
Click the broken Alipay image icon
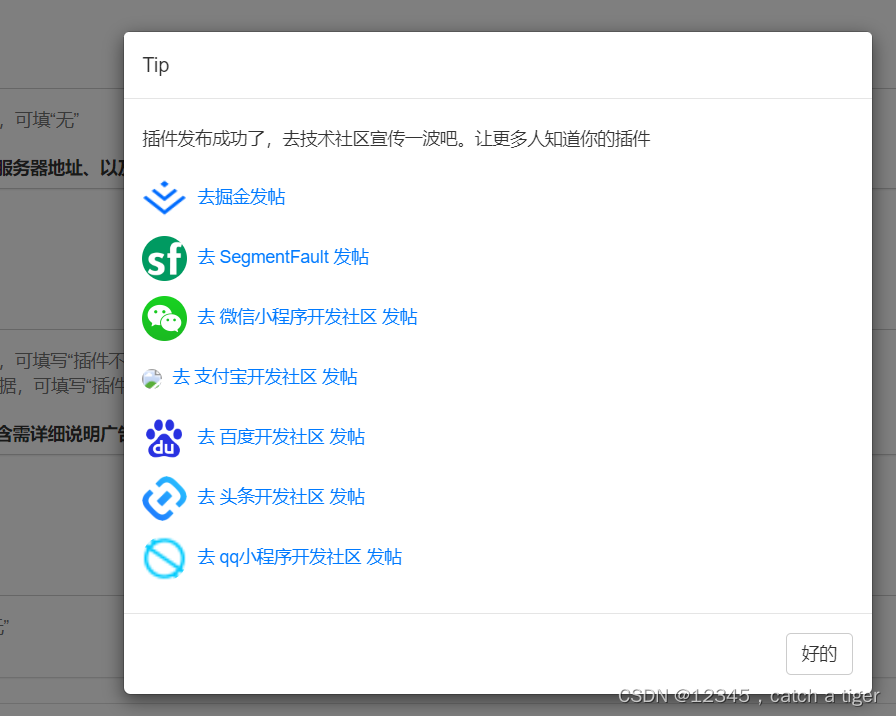[152, 378]
